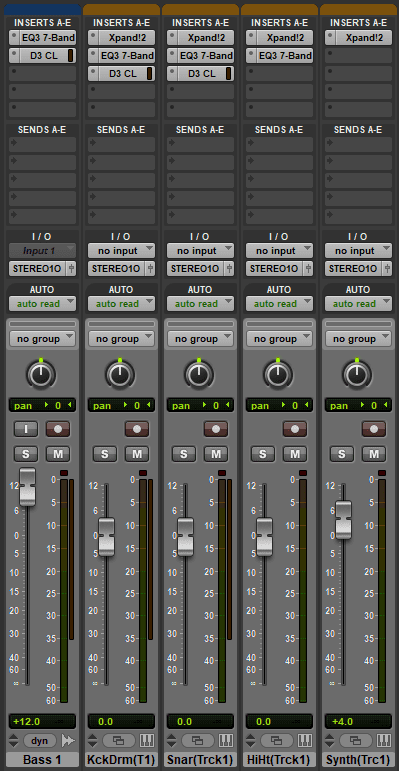
Task: Click the pan knob on HiHt(Trck1)
Action: pos(278,375)
